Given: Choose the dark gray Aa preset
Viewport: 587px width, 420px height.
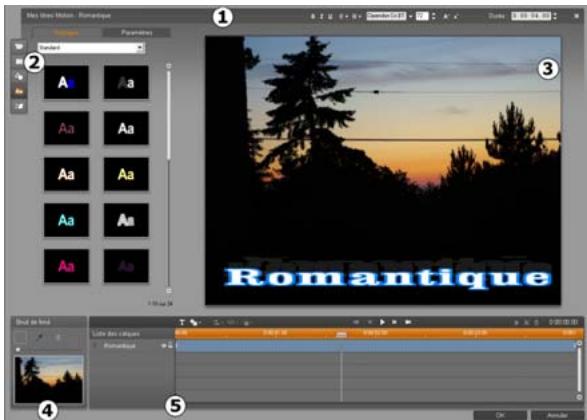Looking at the screenshot, I should click(126, 82).
